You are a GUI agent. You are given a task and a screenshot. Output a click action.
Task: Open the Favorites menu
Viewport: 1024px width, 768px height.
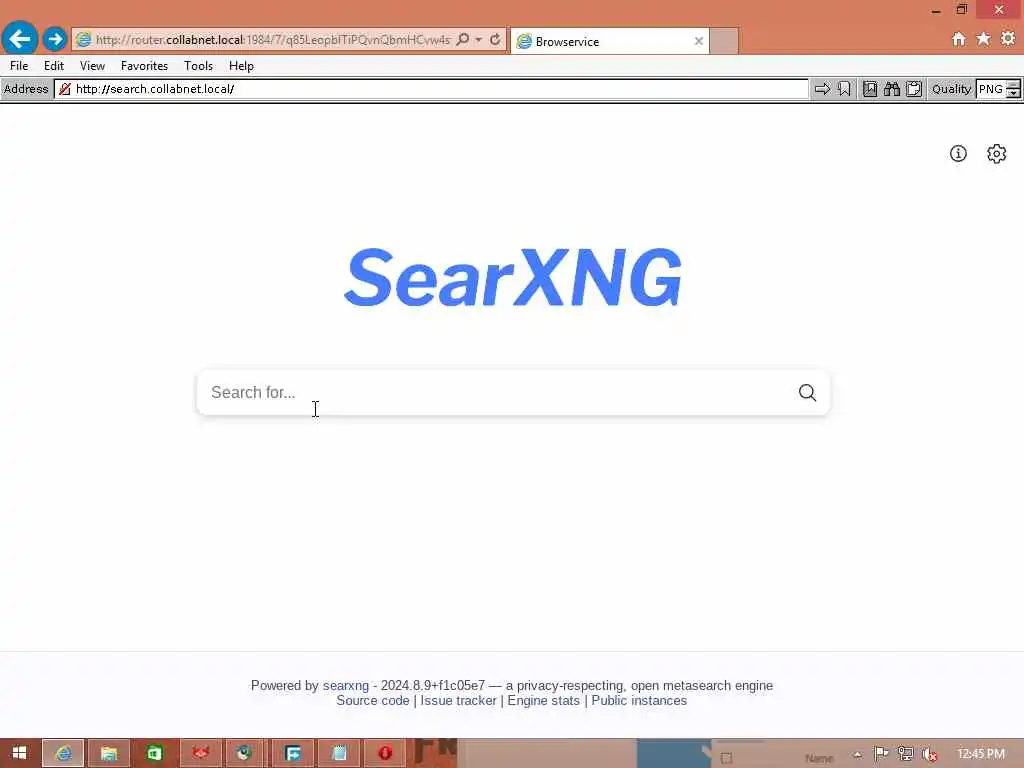tap(144, 66)
